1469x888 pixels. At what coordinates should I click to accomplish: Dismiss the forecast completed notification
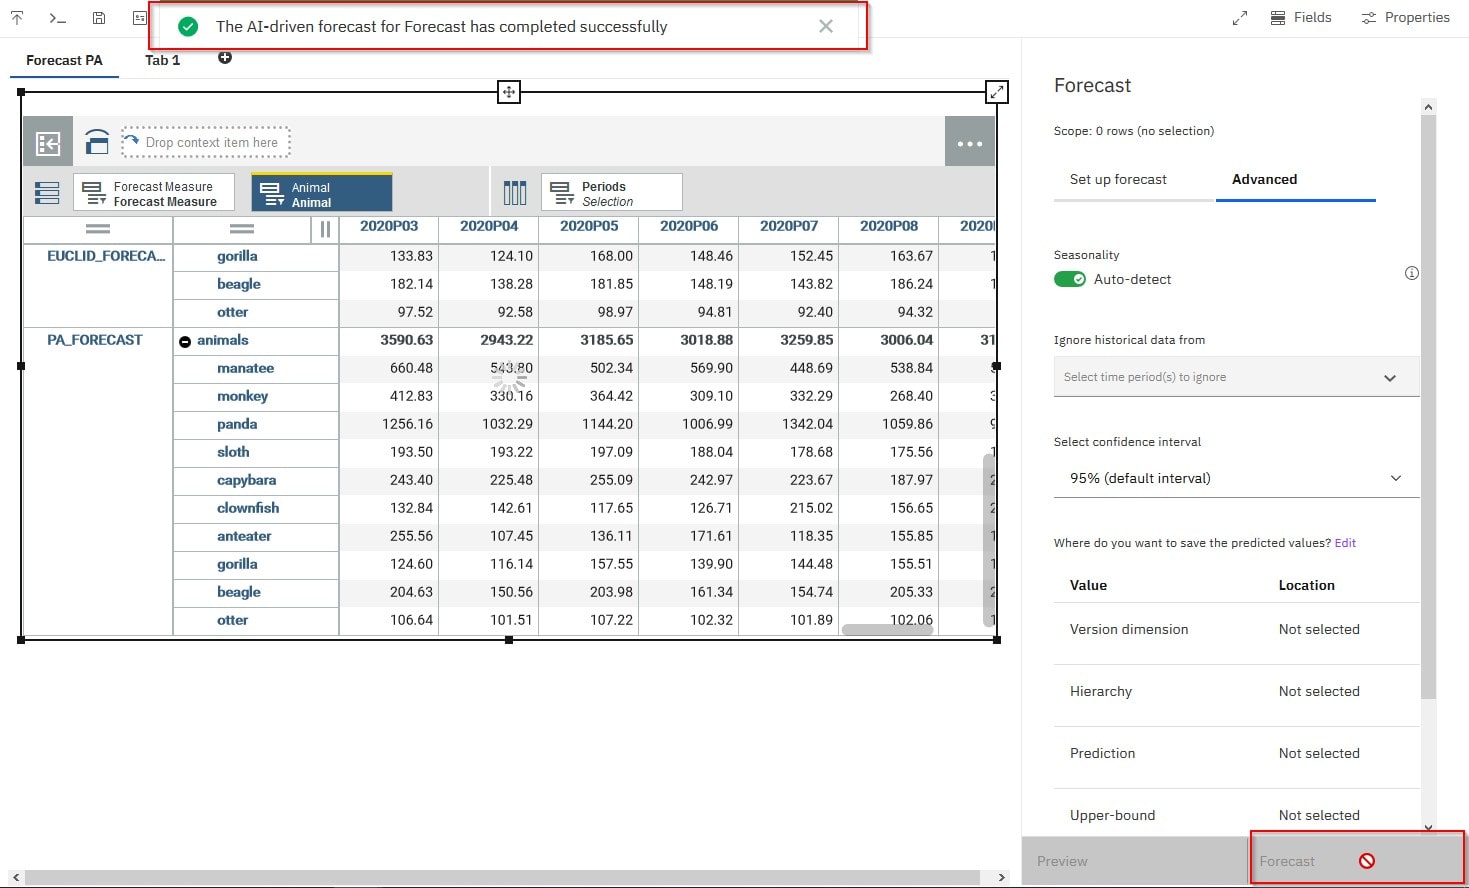tap(826, 26)
